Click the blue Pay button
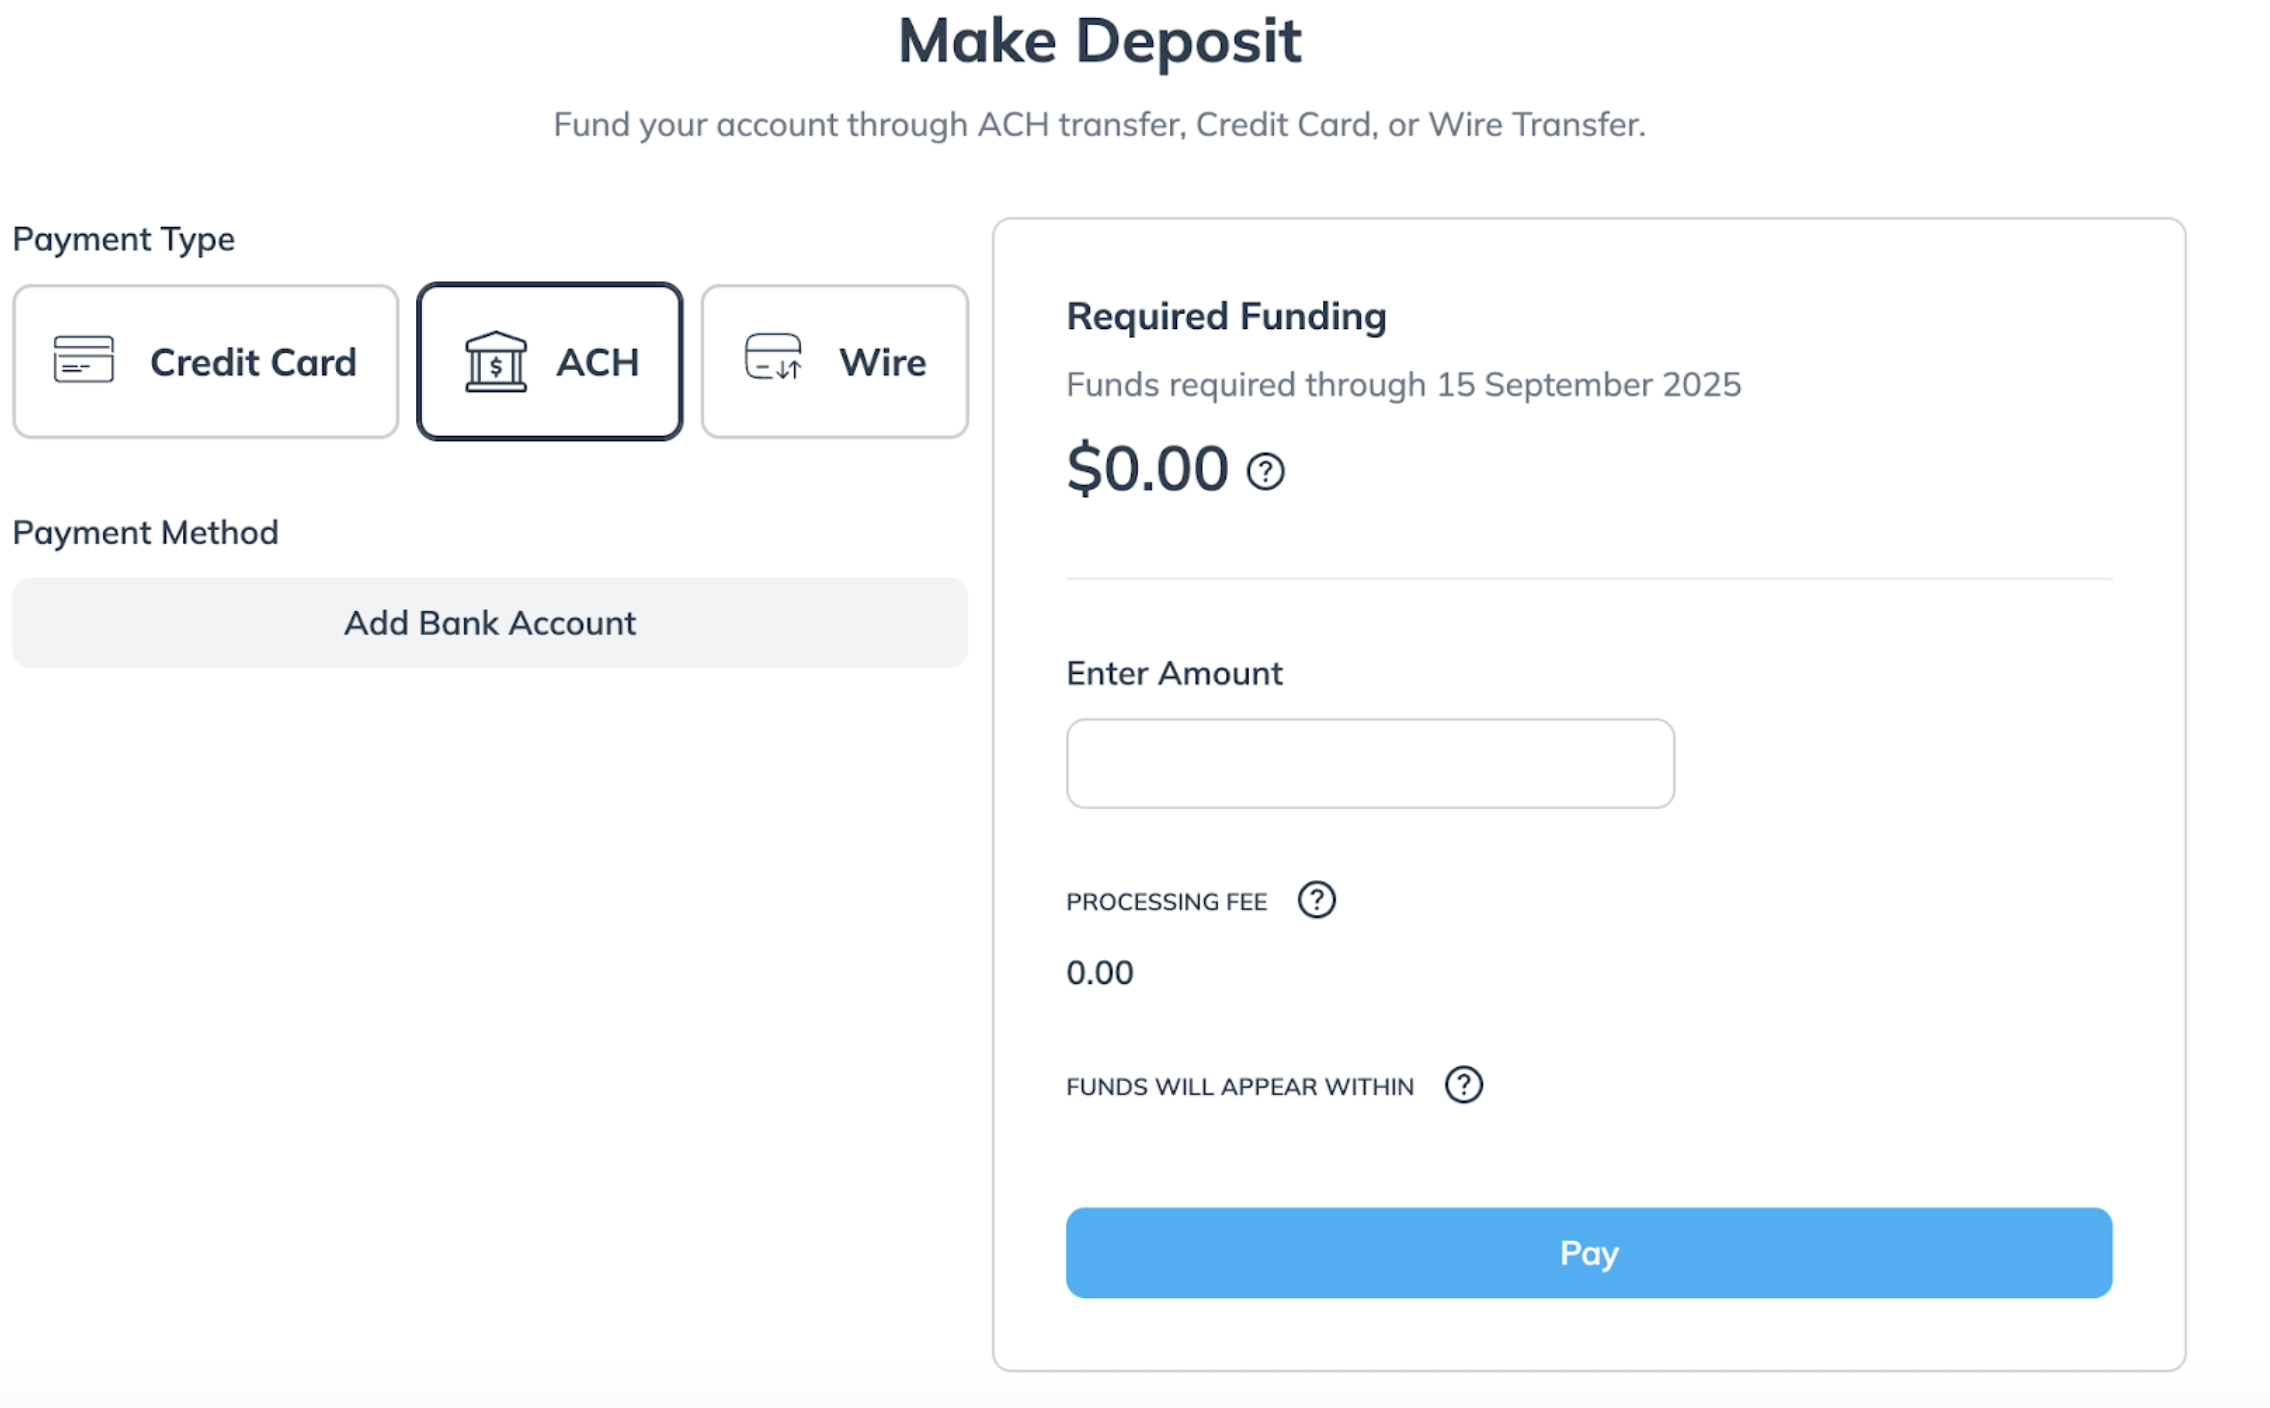Image resolution: width=2270 pixels, height=1408 pixels. coord(1589,1253)
